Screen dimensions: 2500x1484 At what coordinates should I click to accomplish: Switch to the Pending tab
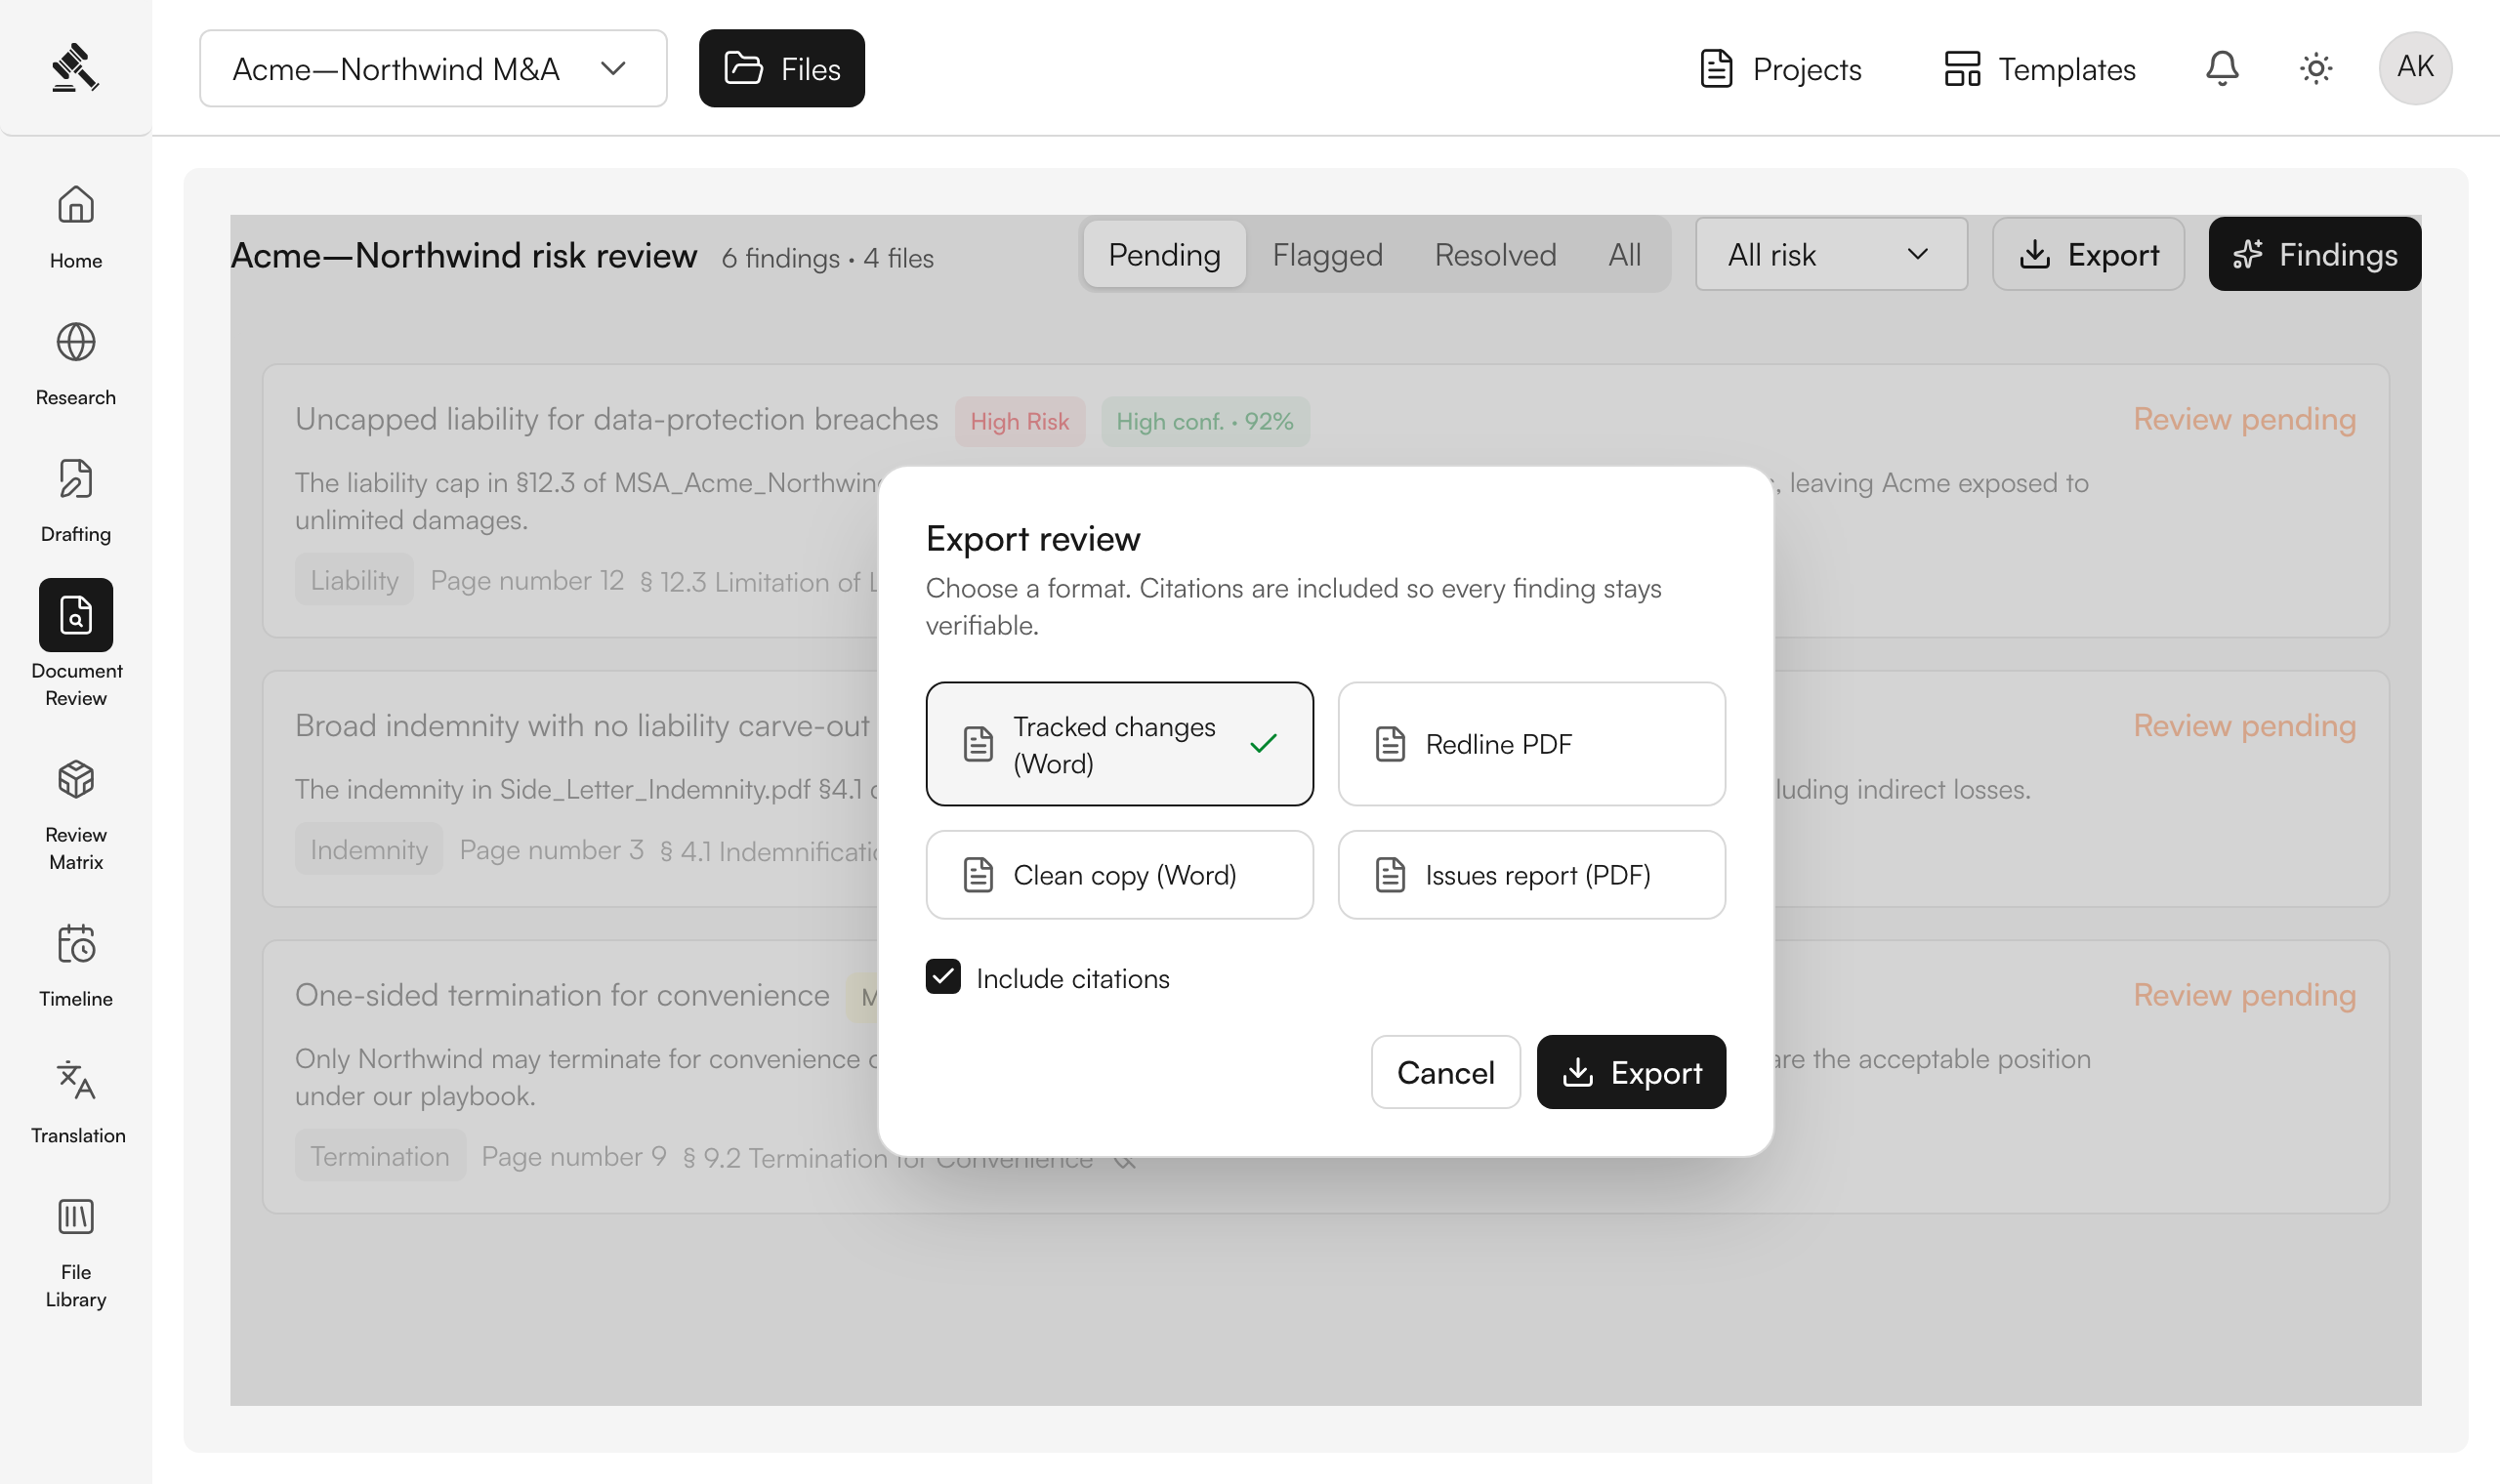click(1164, 254)
